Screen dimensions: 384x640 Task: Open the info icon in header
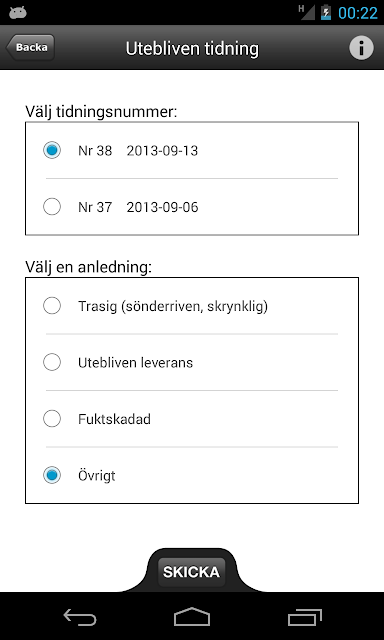tap(361, 48)
